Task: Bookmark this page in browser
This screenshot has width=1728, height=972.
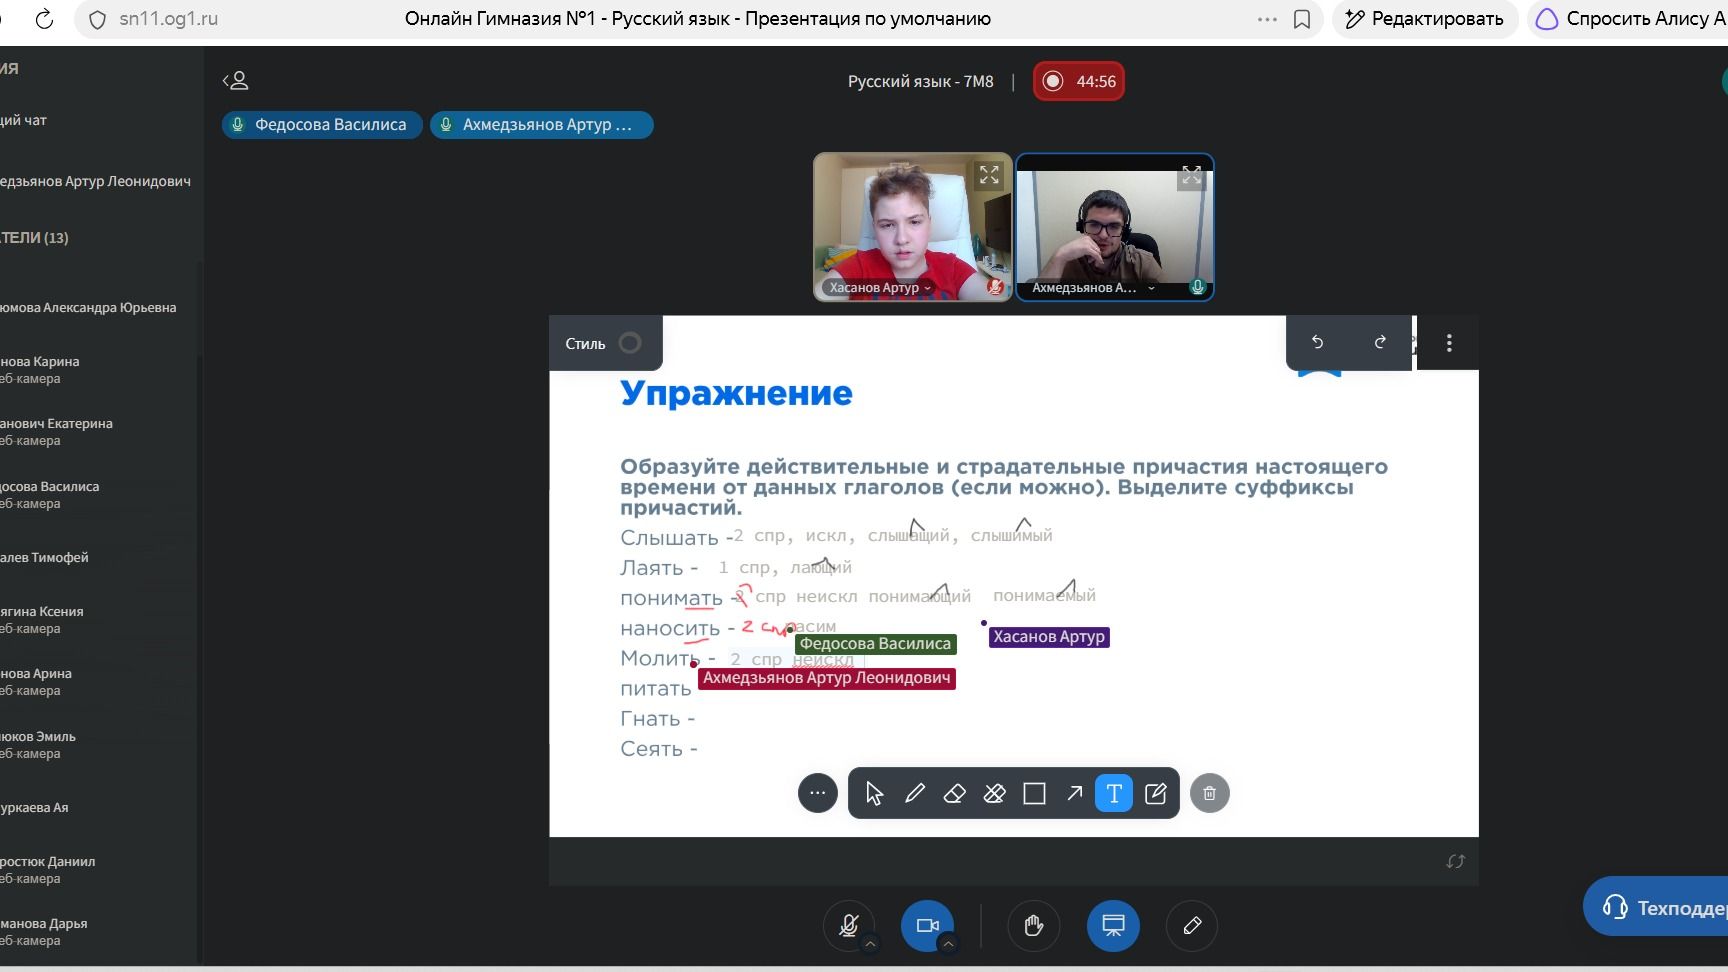Action: pyautogui.click(x=1302, y=19)
